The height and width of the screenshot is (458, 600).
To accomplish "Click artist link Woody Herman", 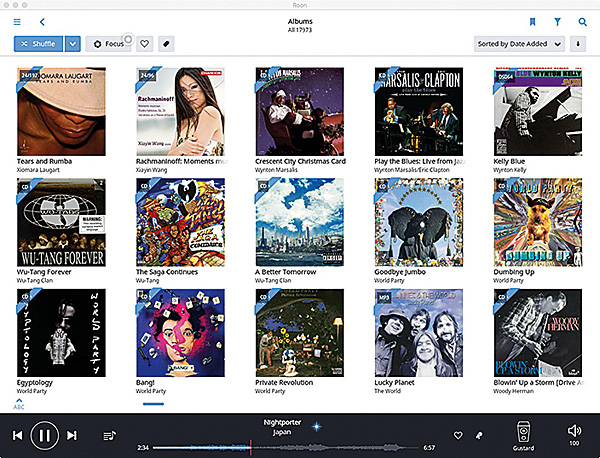I will click(x=513, y=391).
